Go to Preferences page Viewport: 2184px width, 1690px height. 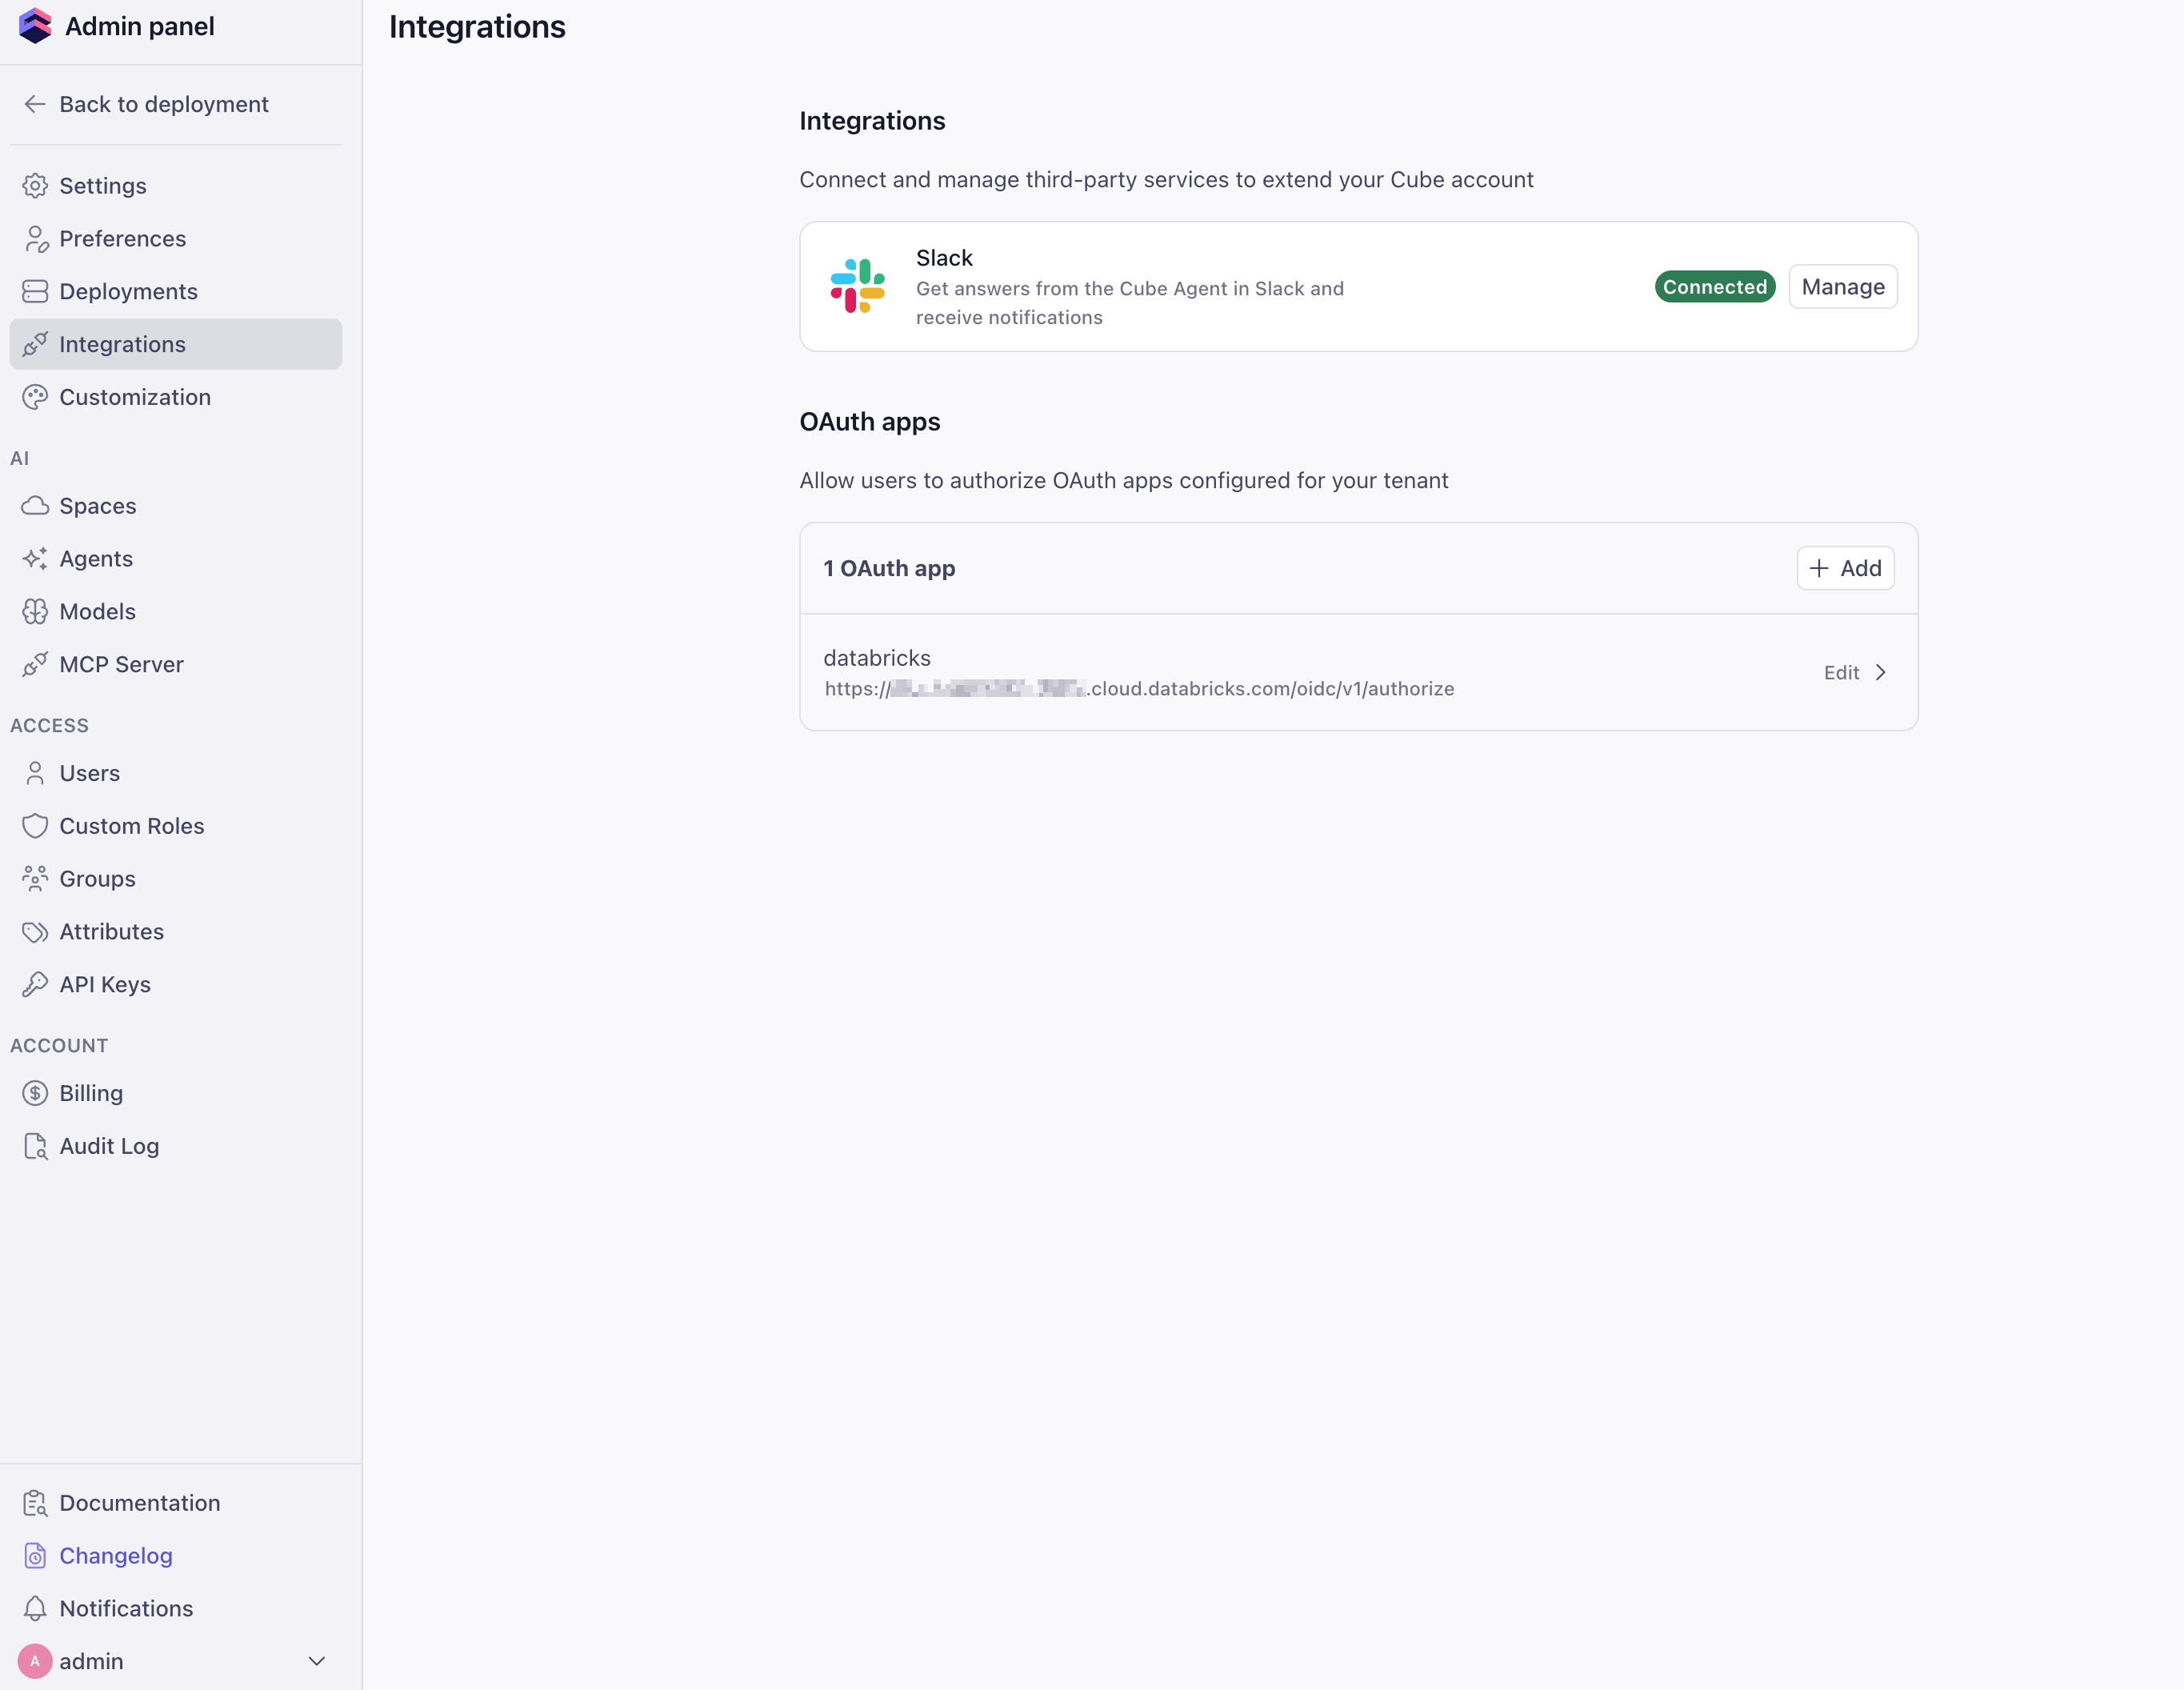(176, 239)
